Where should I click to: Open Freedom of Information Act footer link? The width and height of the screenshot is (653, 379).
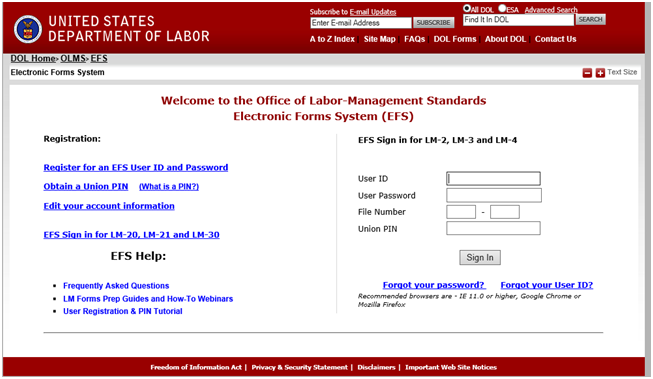coord(196,367)
